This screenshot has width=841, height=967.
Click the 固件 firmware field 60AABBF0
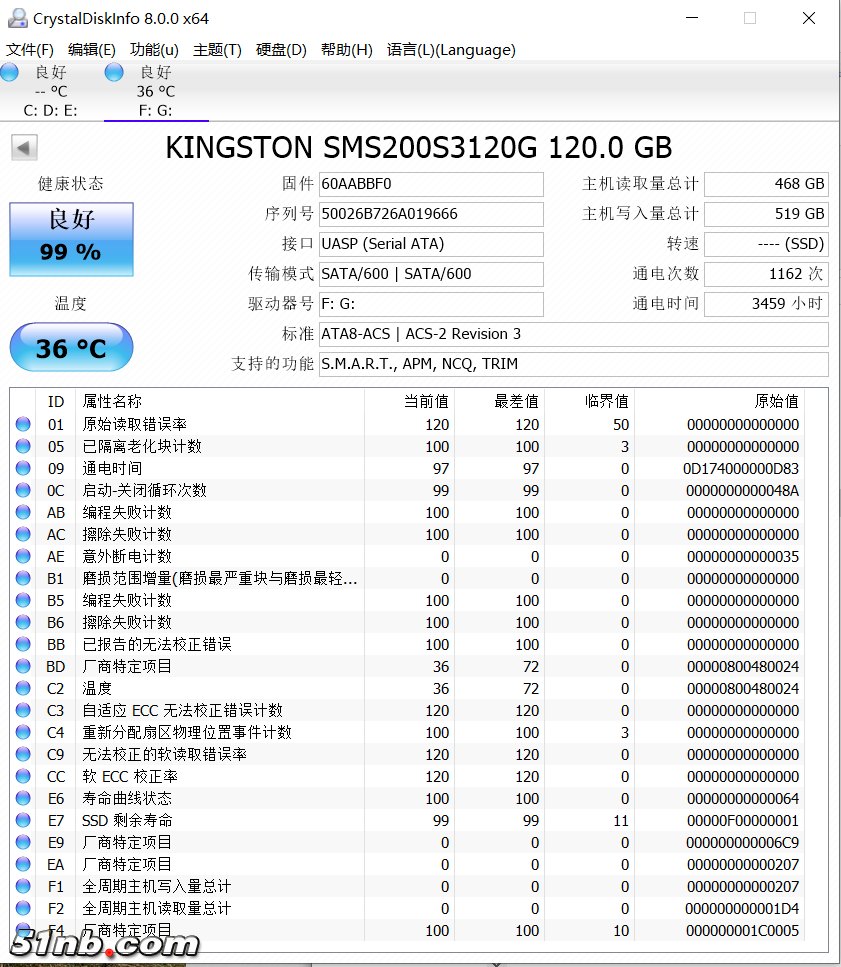[x=430, y=184]
